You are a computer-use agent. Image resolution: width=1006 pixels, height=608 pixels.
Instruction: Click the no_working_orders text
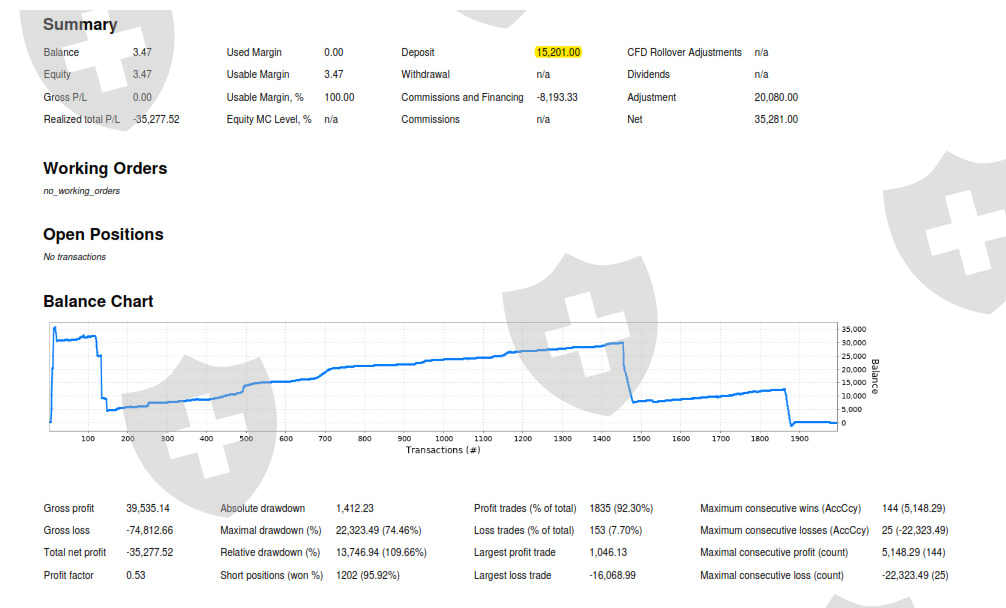(81, 191)
